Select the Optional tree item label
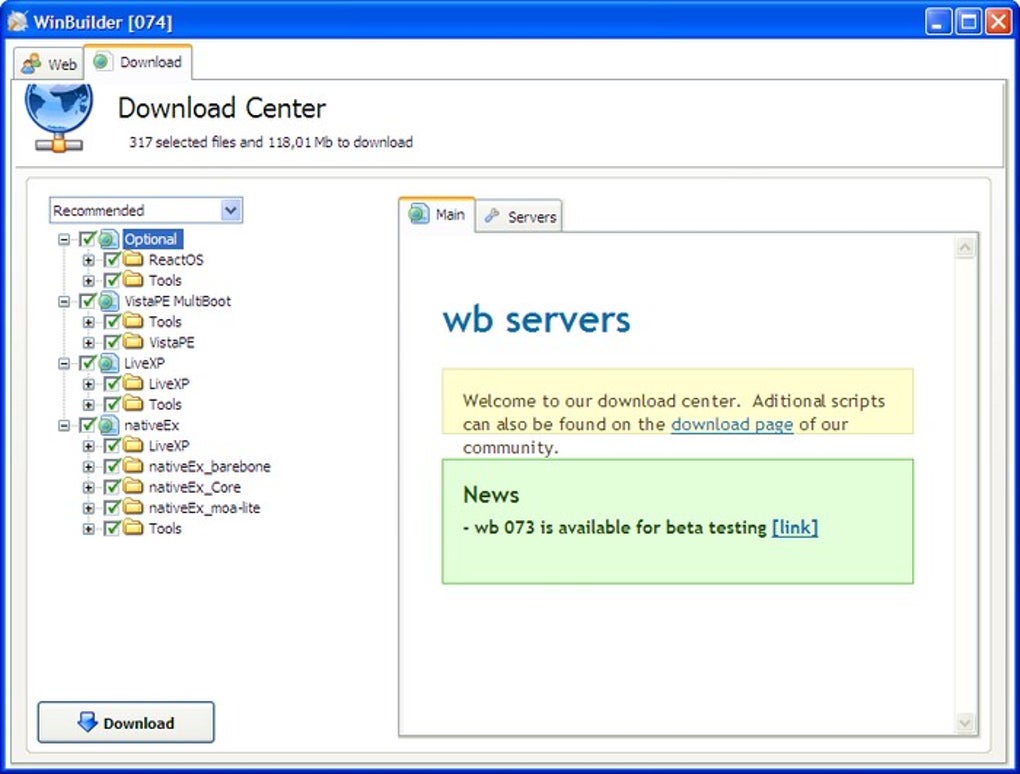This screenshot has height=774, width=1020. [152, 239]
